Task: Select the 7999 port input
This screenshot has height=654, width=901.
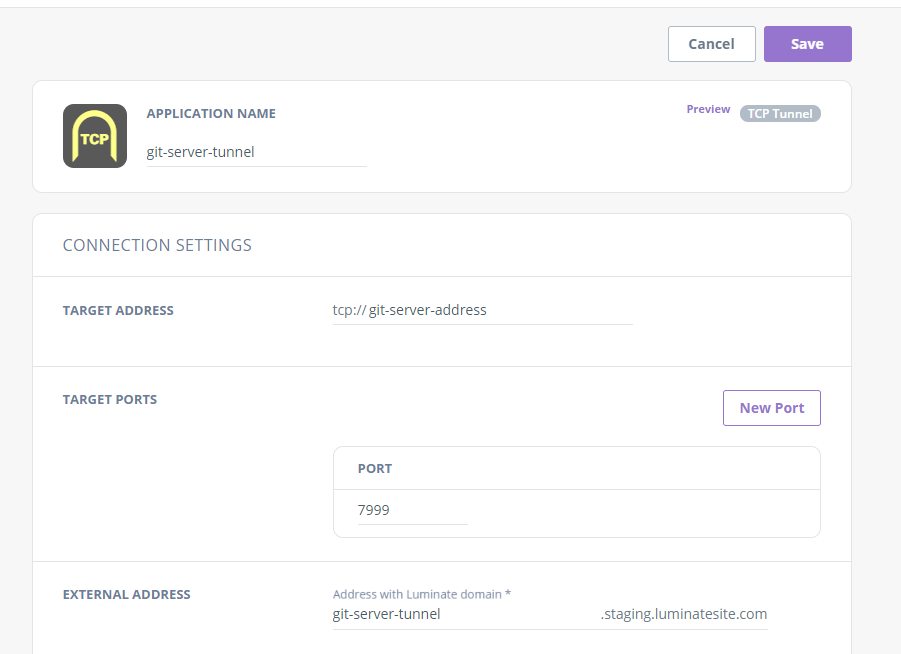Action: (x=411, y=510)
